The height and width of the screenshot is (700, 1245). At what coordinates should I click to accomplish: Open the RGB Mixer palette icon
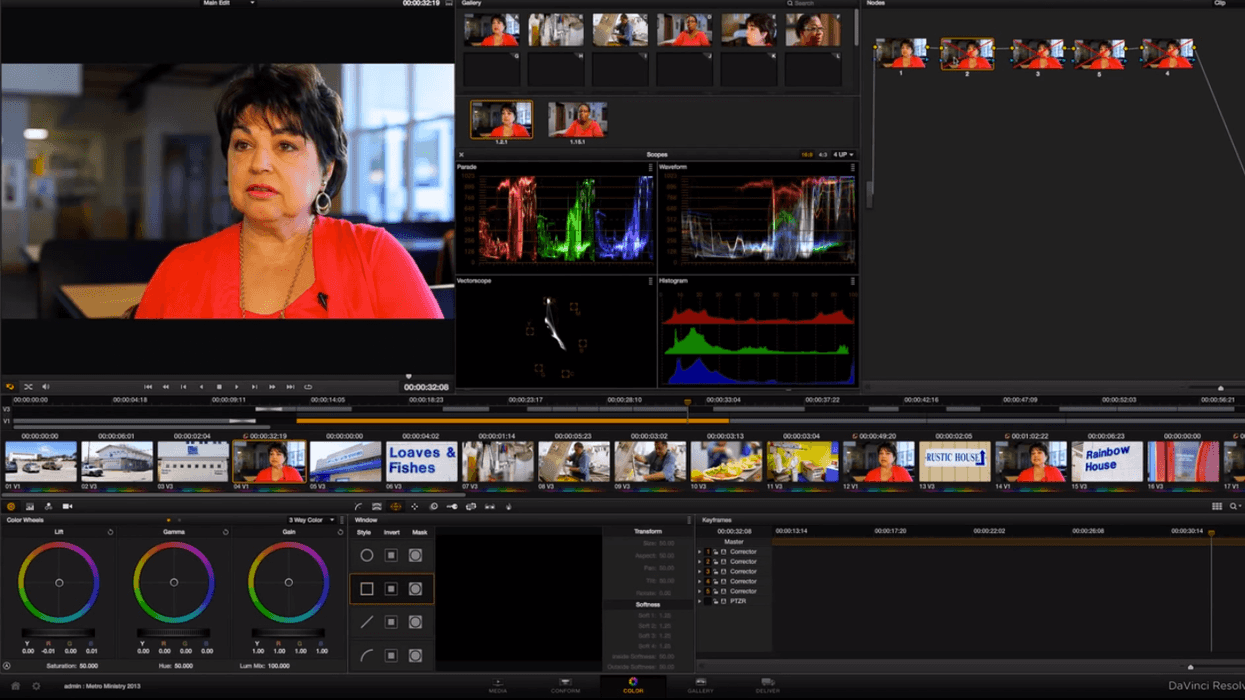point(29,507)
